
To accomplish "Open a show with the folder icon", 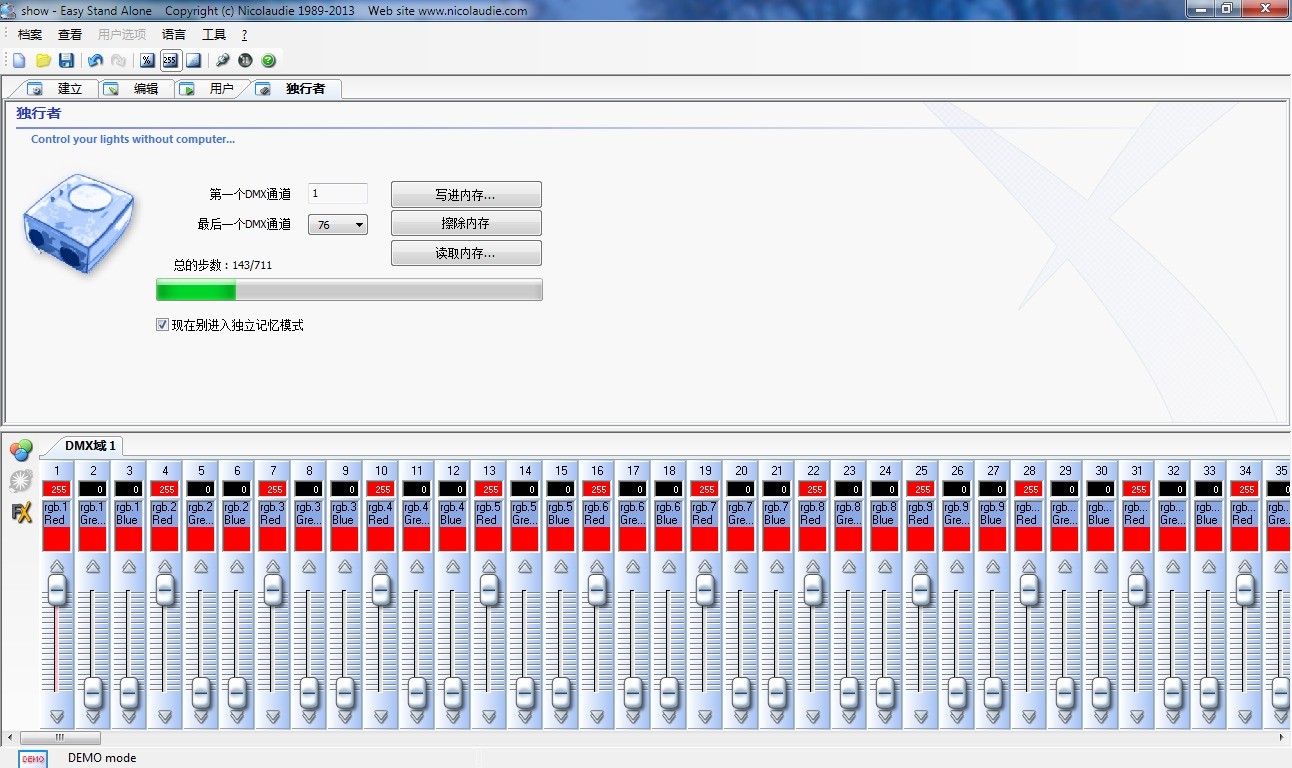I will click(43, 61).
